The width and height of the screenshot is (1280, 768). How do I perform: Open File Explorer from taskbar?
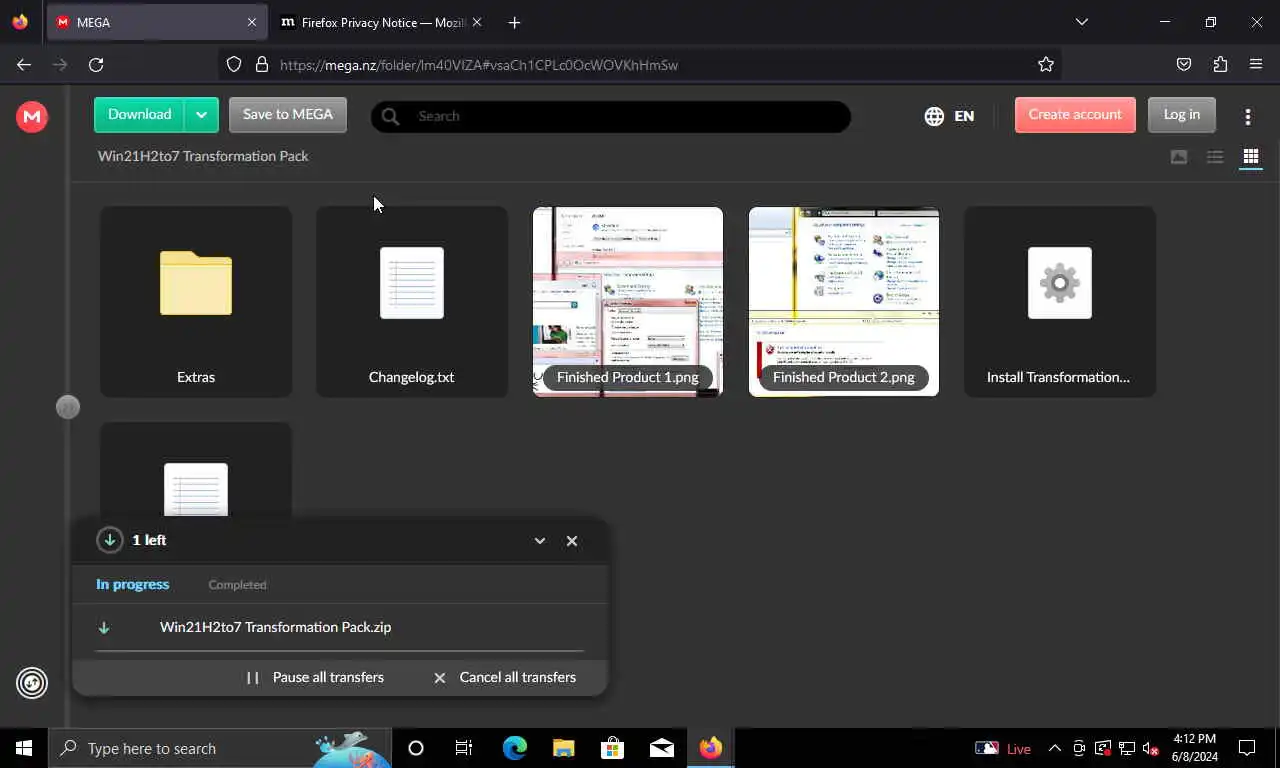coord(564,748)
